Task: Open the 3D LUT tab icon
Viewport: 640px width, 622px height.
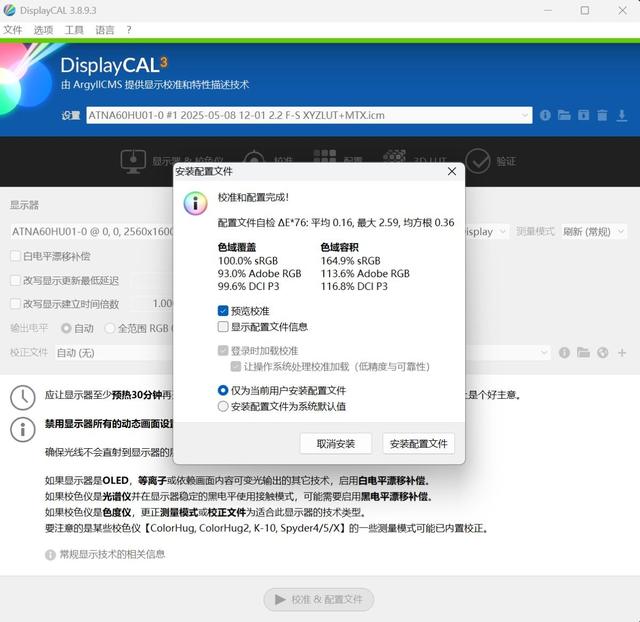Action: pos(394,157)
